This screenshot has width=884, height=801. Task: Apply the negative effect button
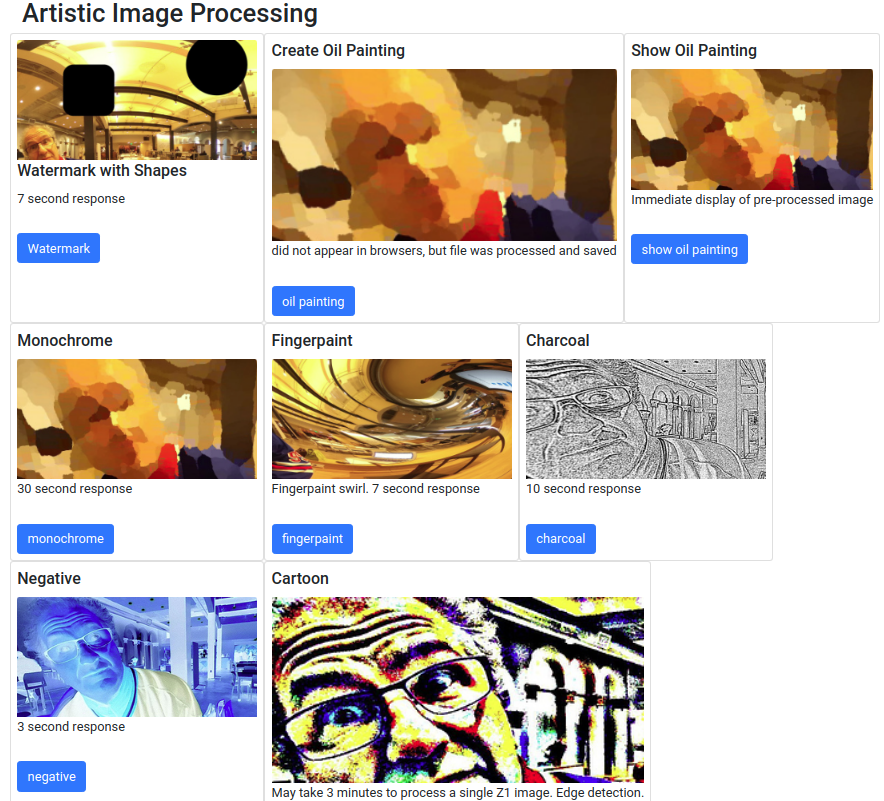tap(51, 776)
